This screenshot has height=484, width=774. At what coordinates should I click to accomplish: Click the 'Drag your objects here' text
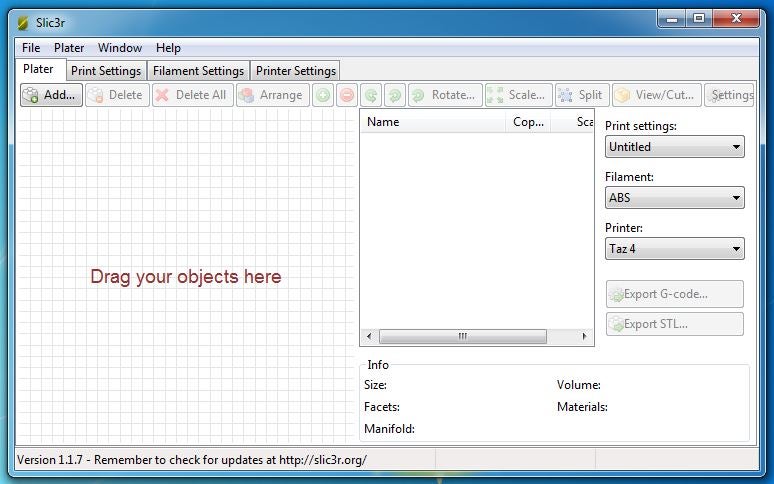click(186, 277)
